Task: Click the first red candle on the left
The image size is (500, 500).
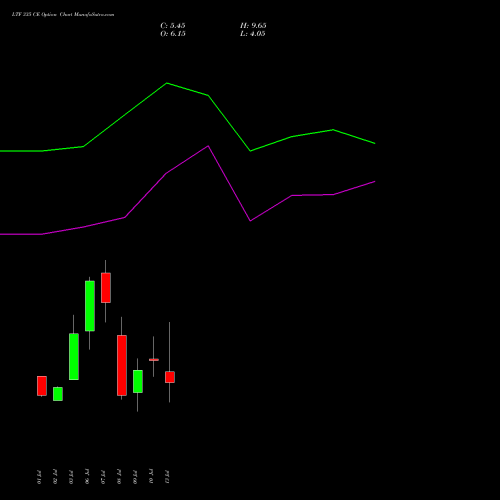Action: pyautogui.click(x=42, y=386)
